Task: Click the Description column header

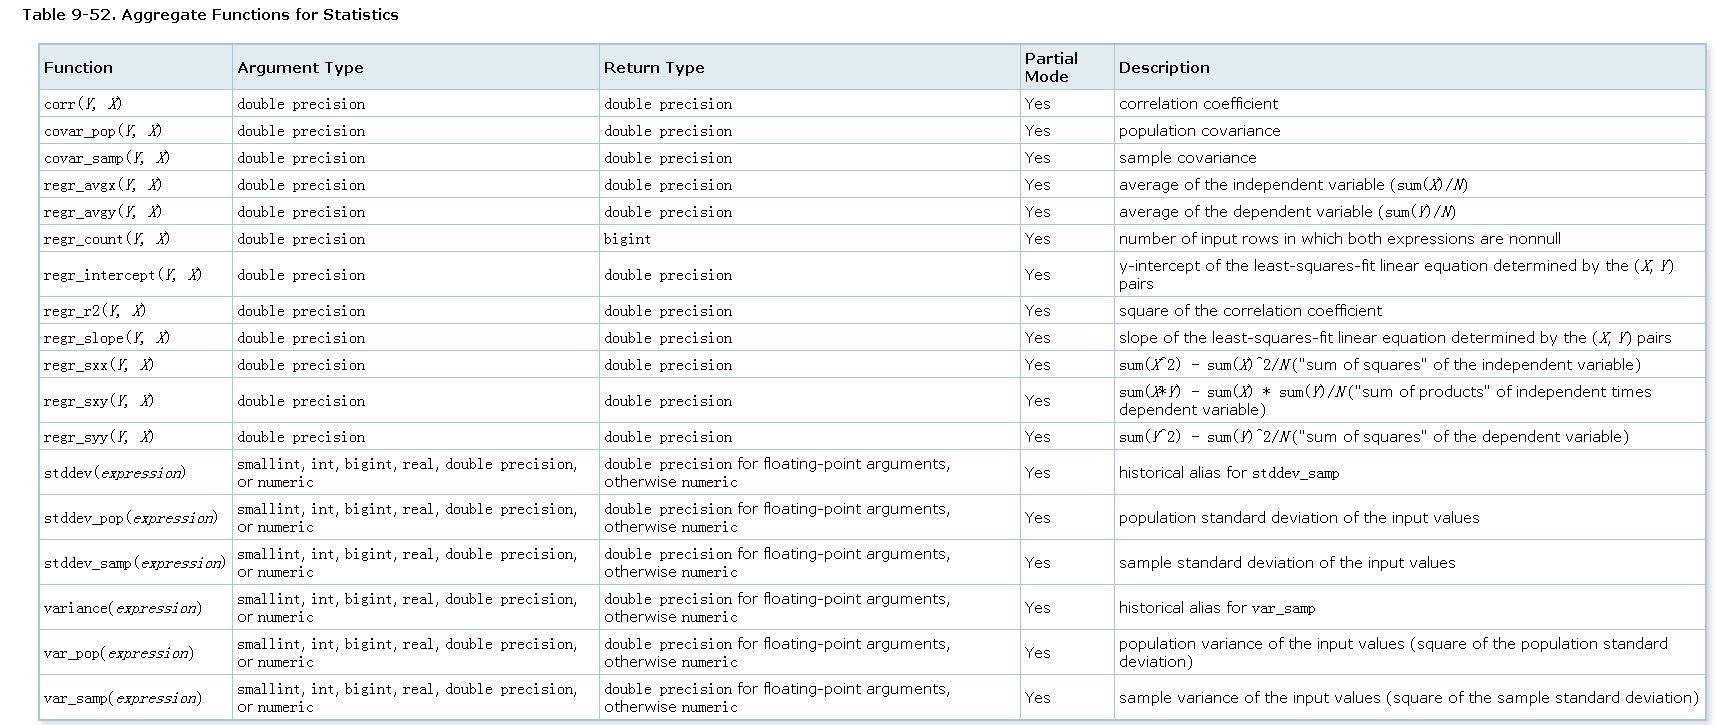Action: pos(1164,68)
